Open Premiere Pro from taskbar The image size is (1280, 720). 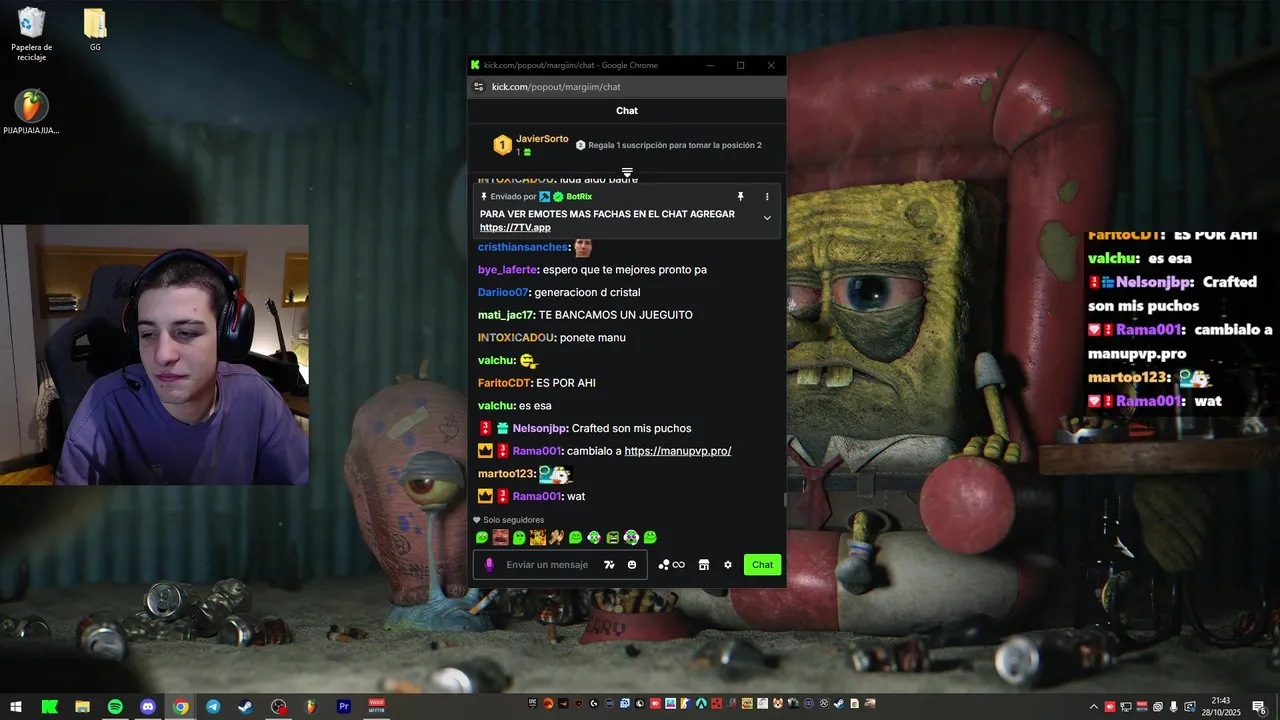tap(344, 707)
